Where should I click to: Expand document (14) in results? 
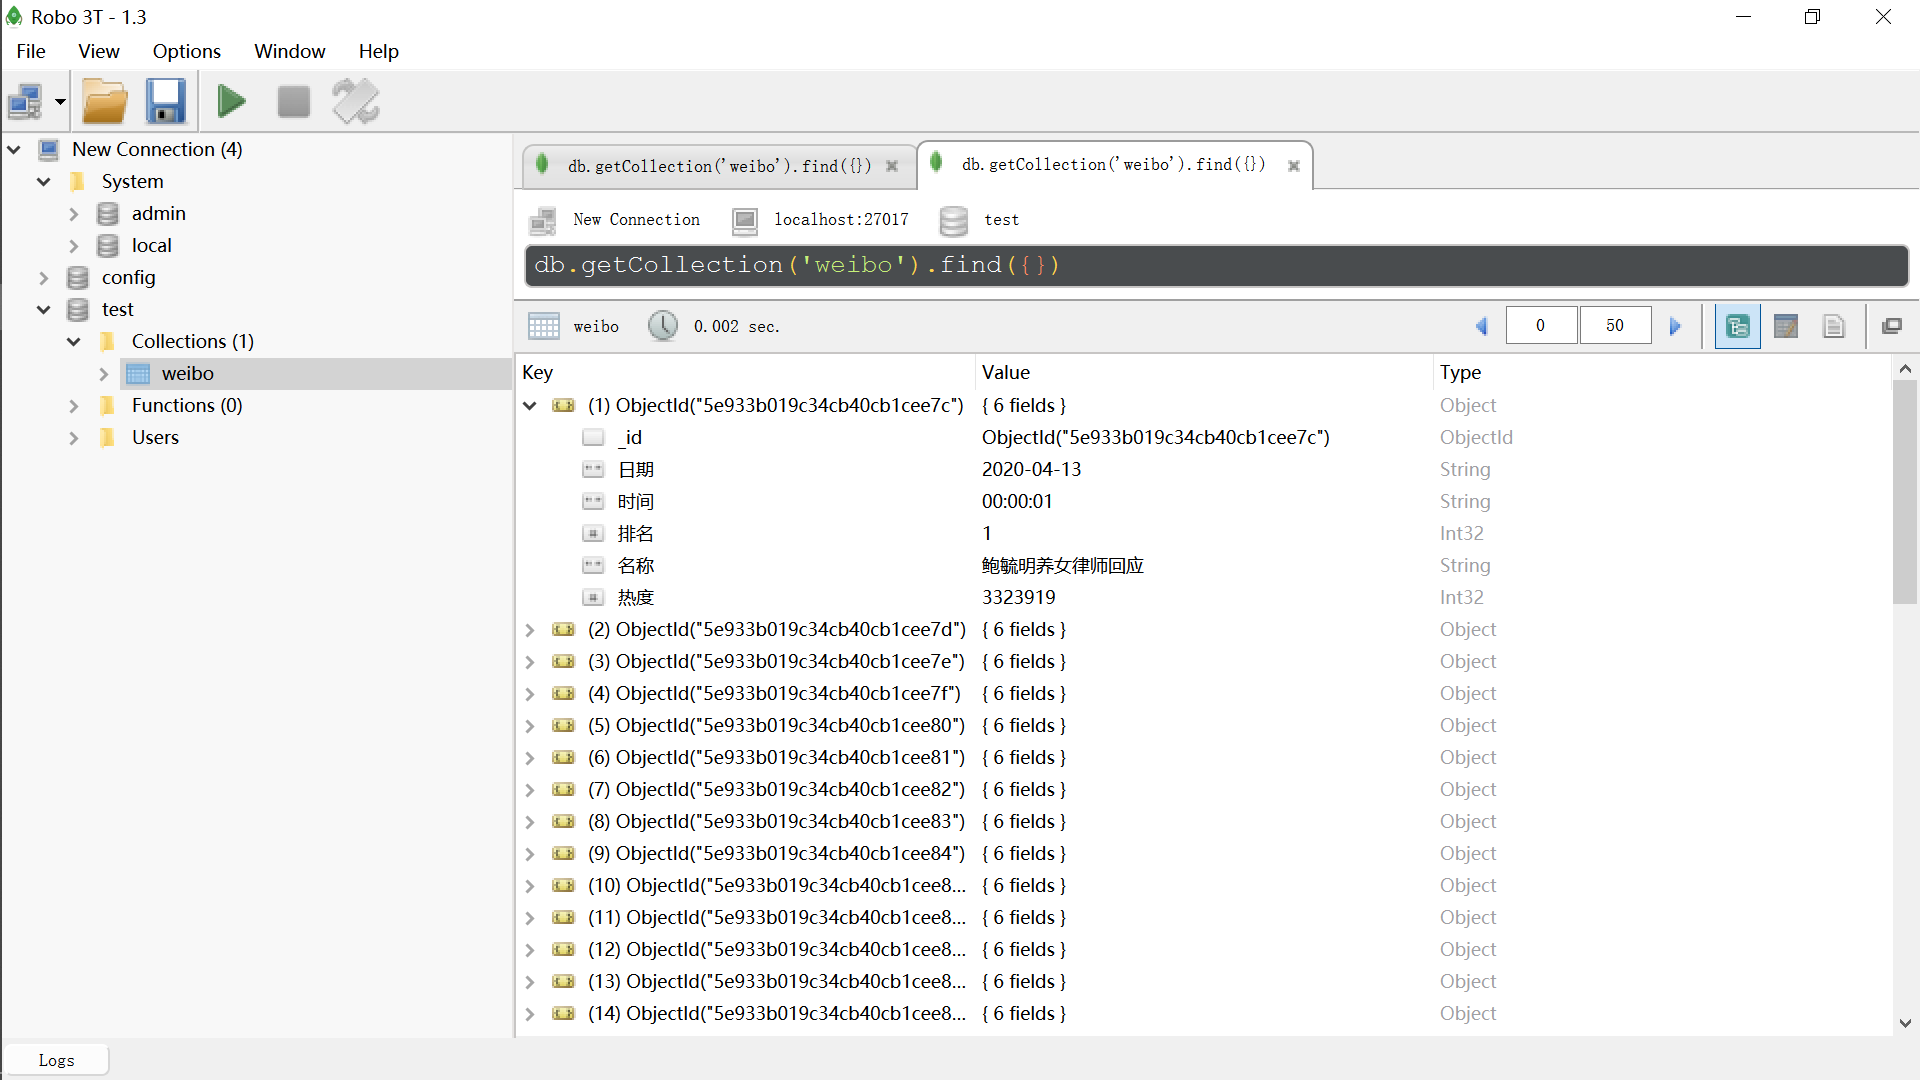530,1013
